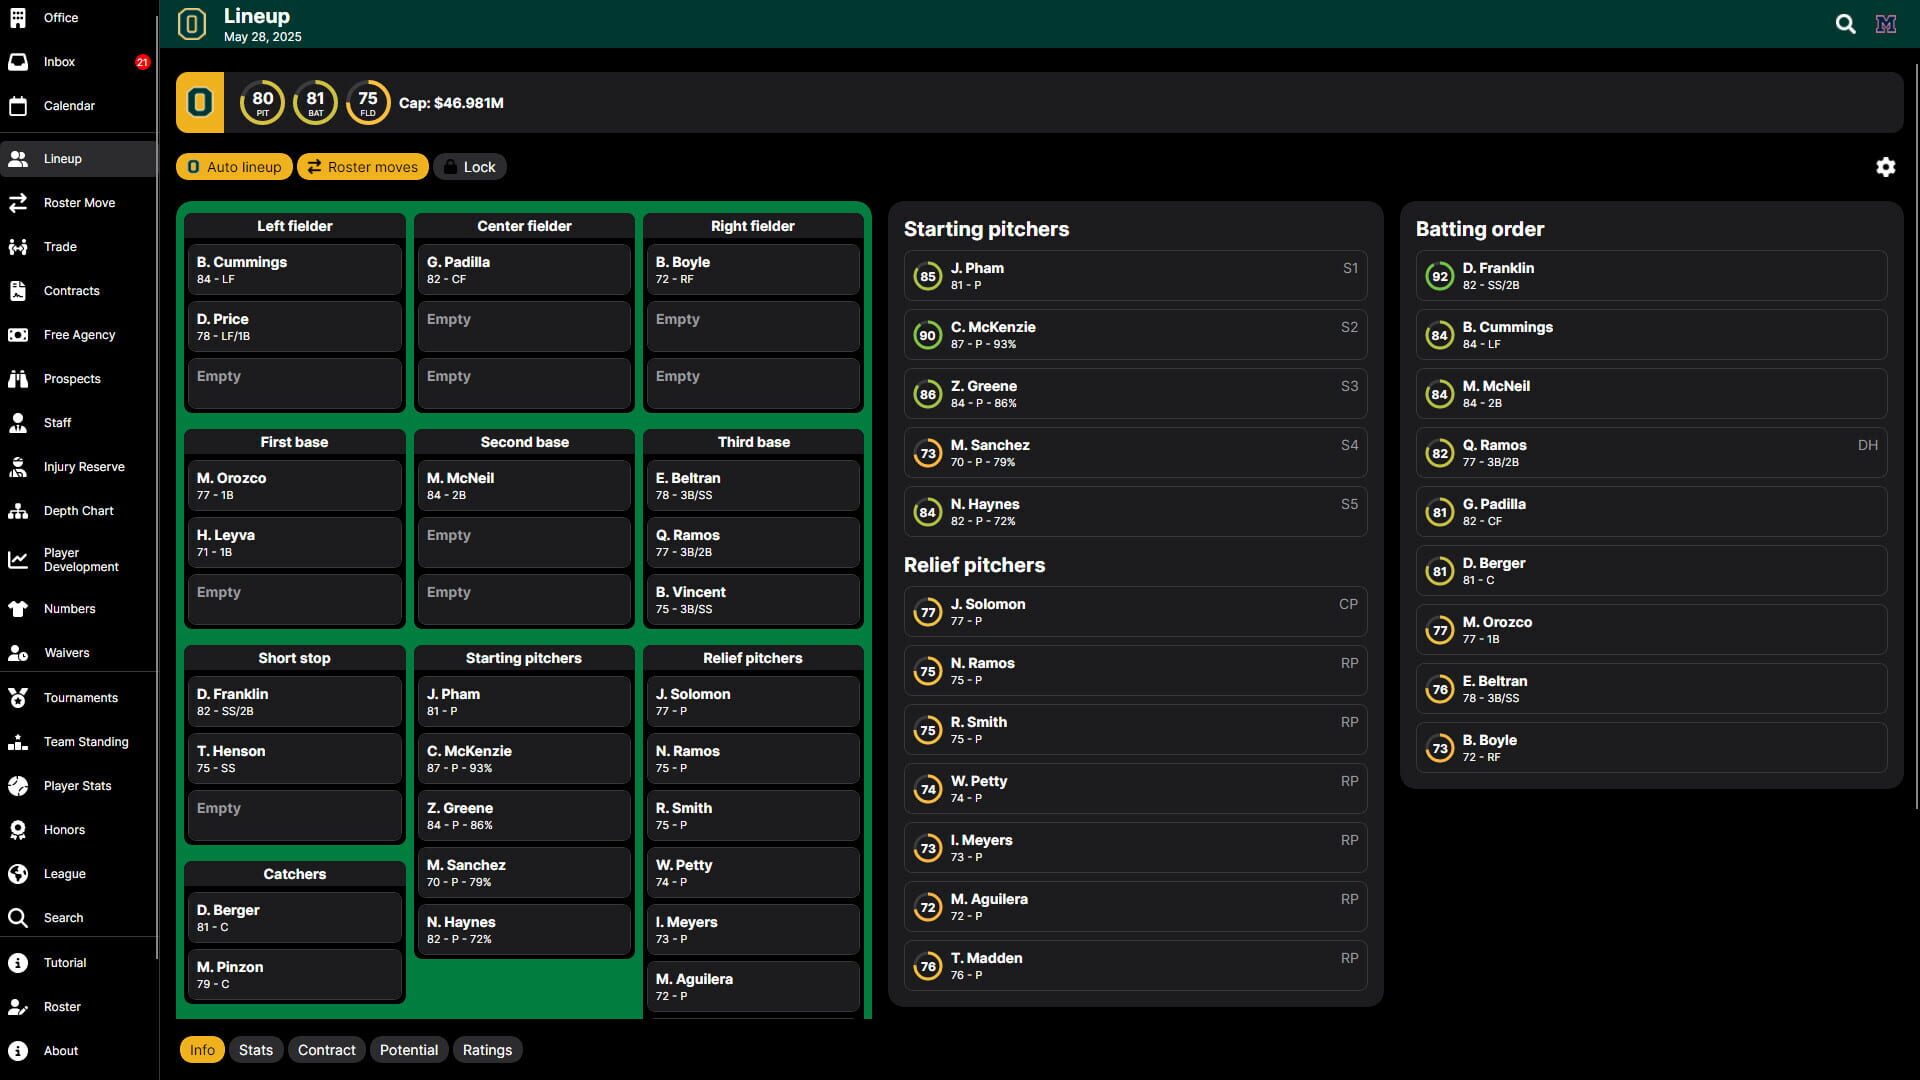1920x1080 pixels.
Task: Open the Trade screen
Action: [x=60, y=246]
